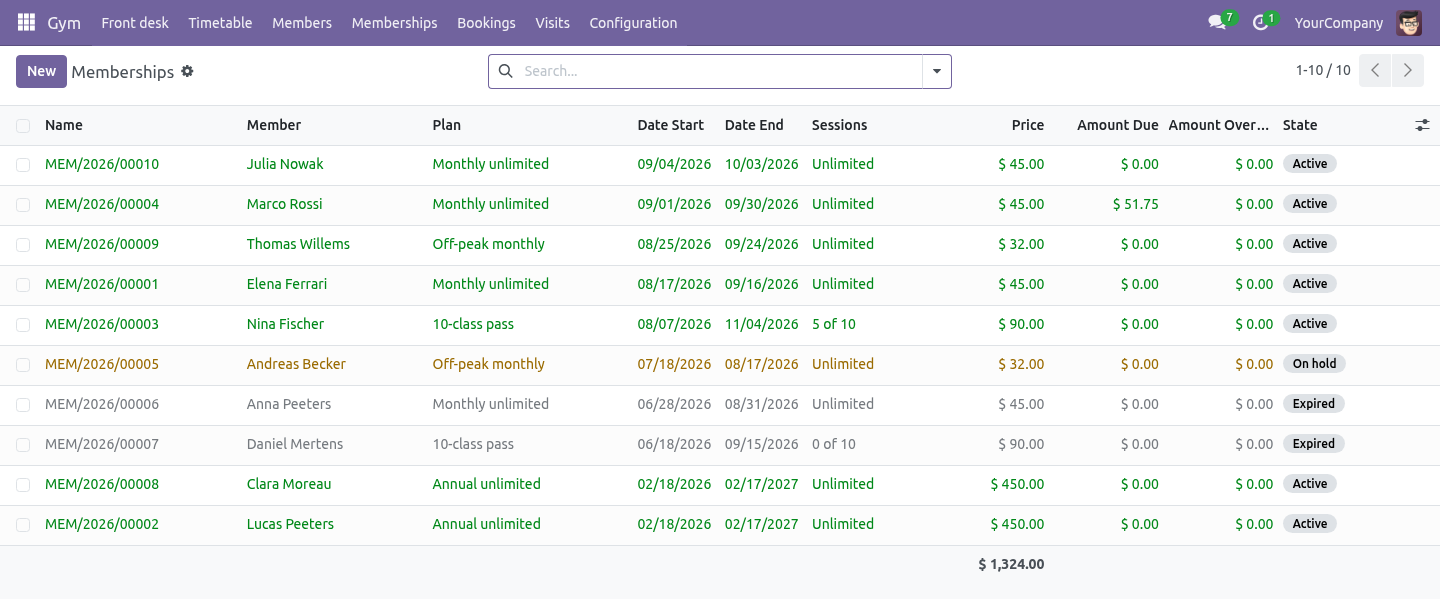Open optional columns settings icon
This screenshot has width=1440, height=599.
click(x=1422, y=125)
